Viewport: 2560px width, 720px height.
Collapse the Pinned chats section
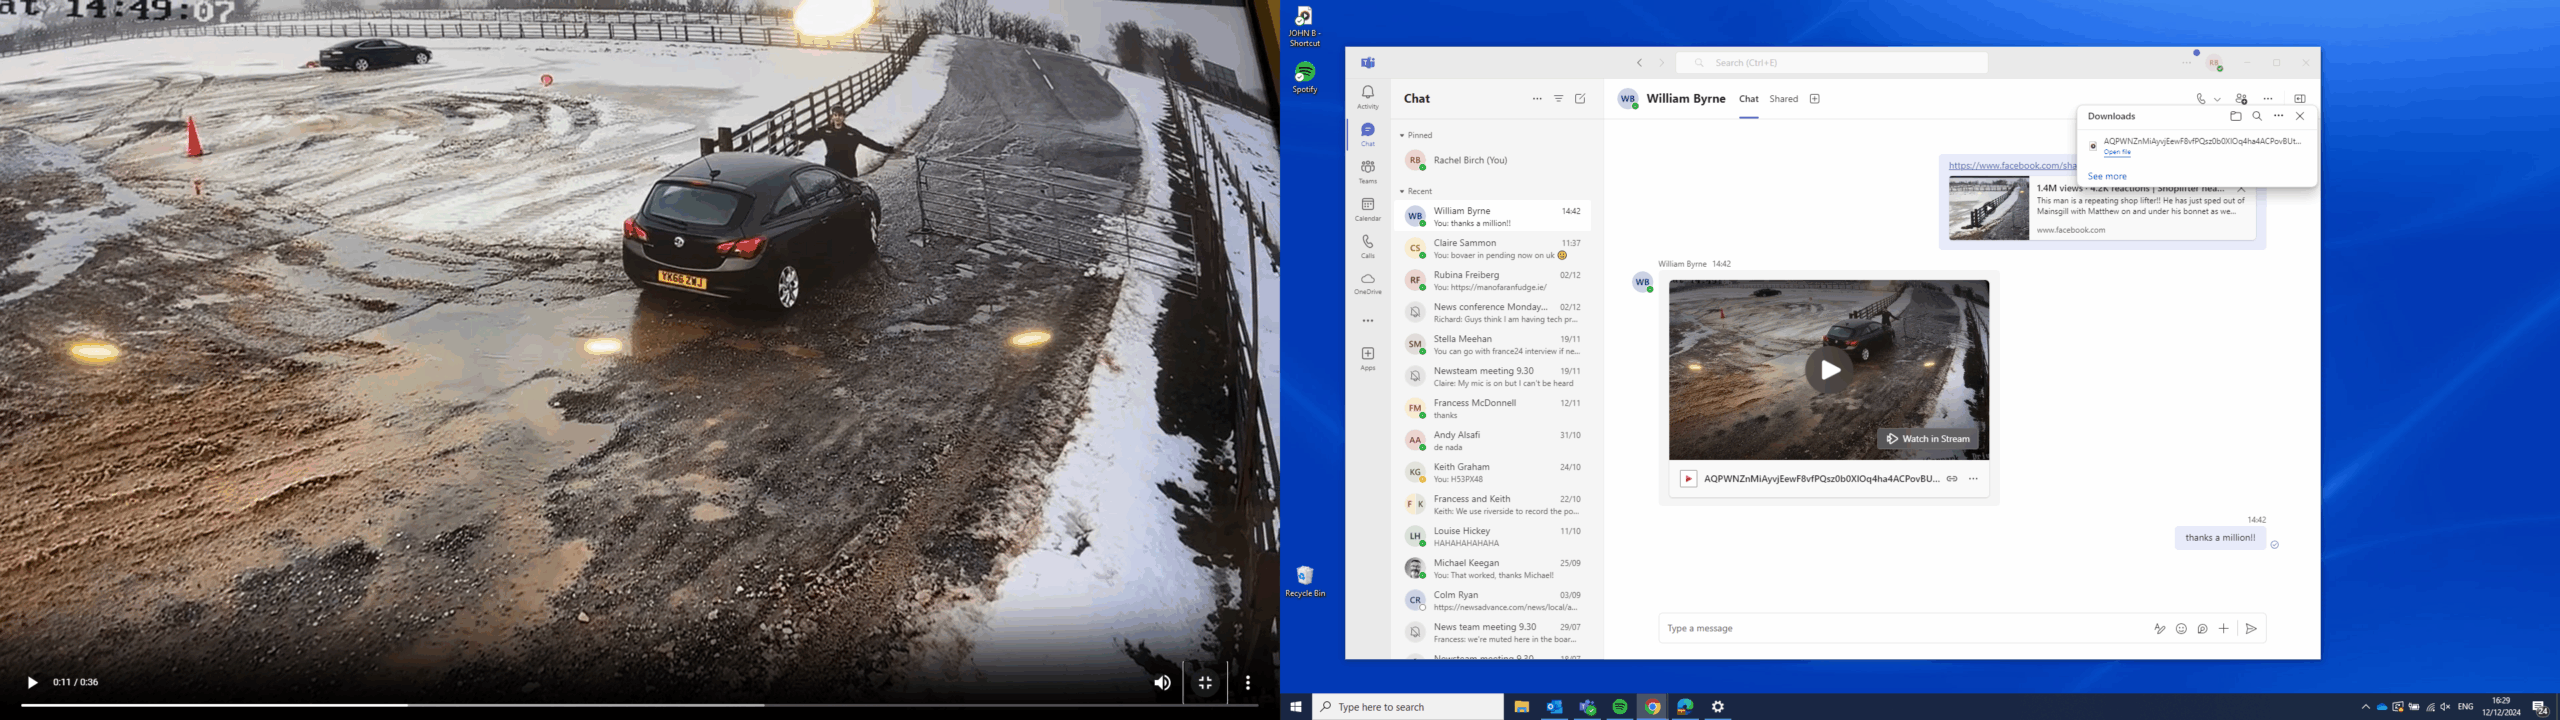point(1402,135)
